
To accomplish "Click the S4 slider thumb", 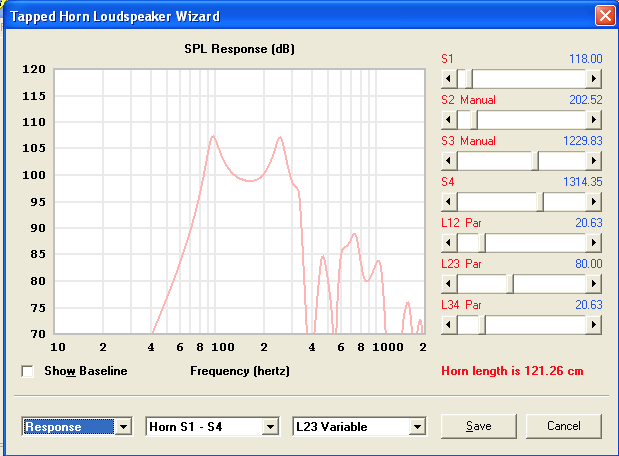I will pyautogui.click(x=540, y=202).
